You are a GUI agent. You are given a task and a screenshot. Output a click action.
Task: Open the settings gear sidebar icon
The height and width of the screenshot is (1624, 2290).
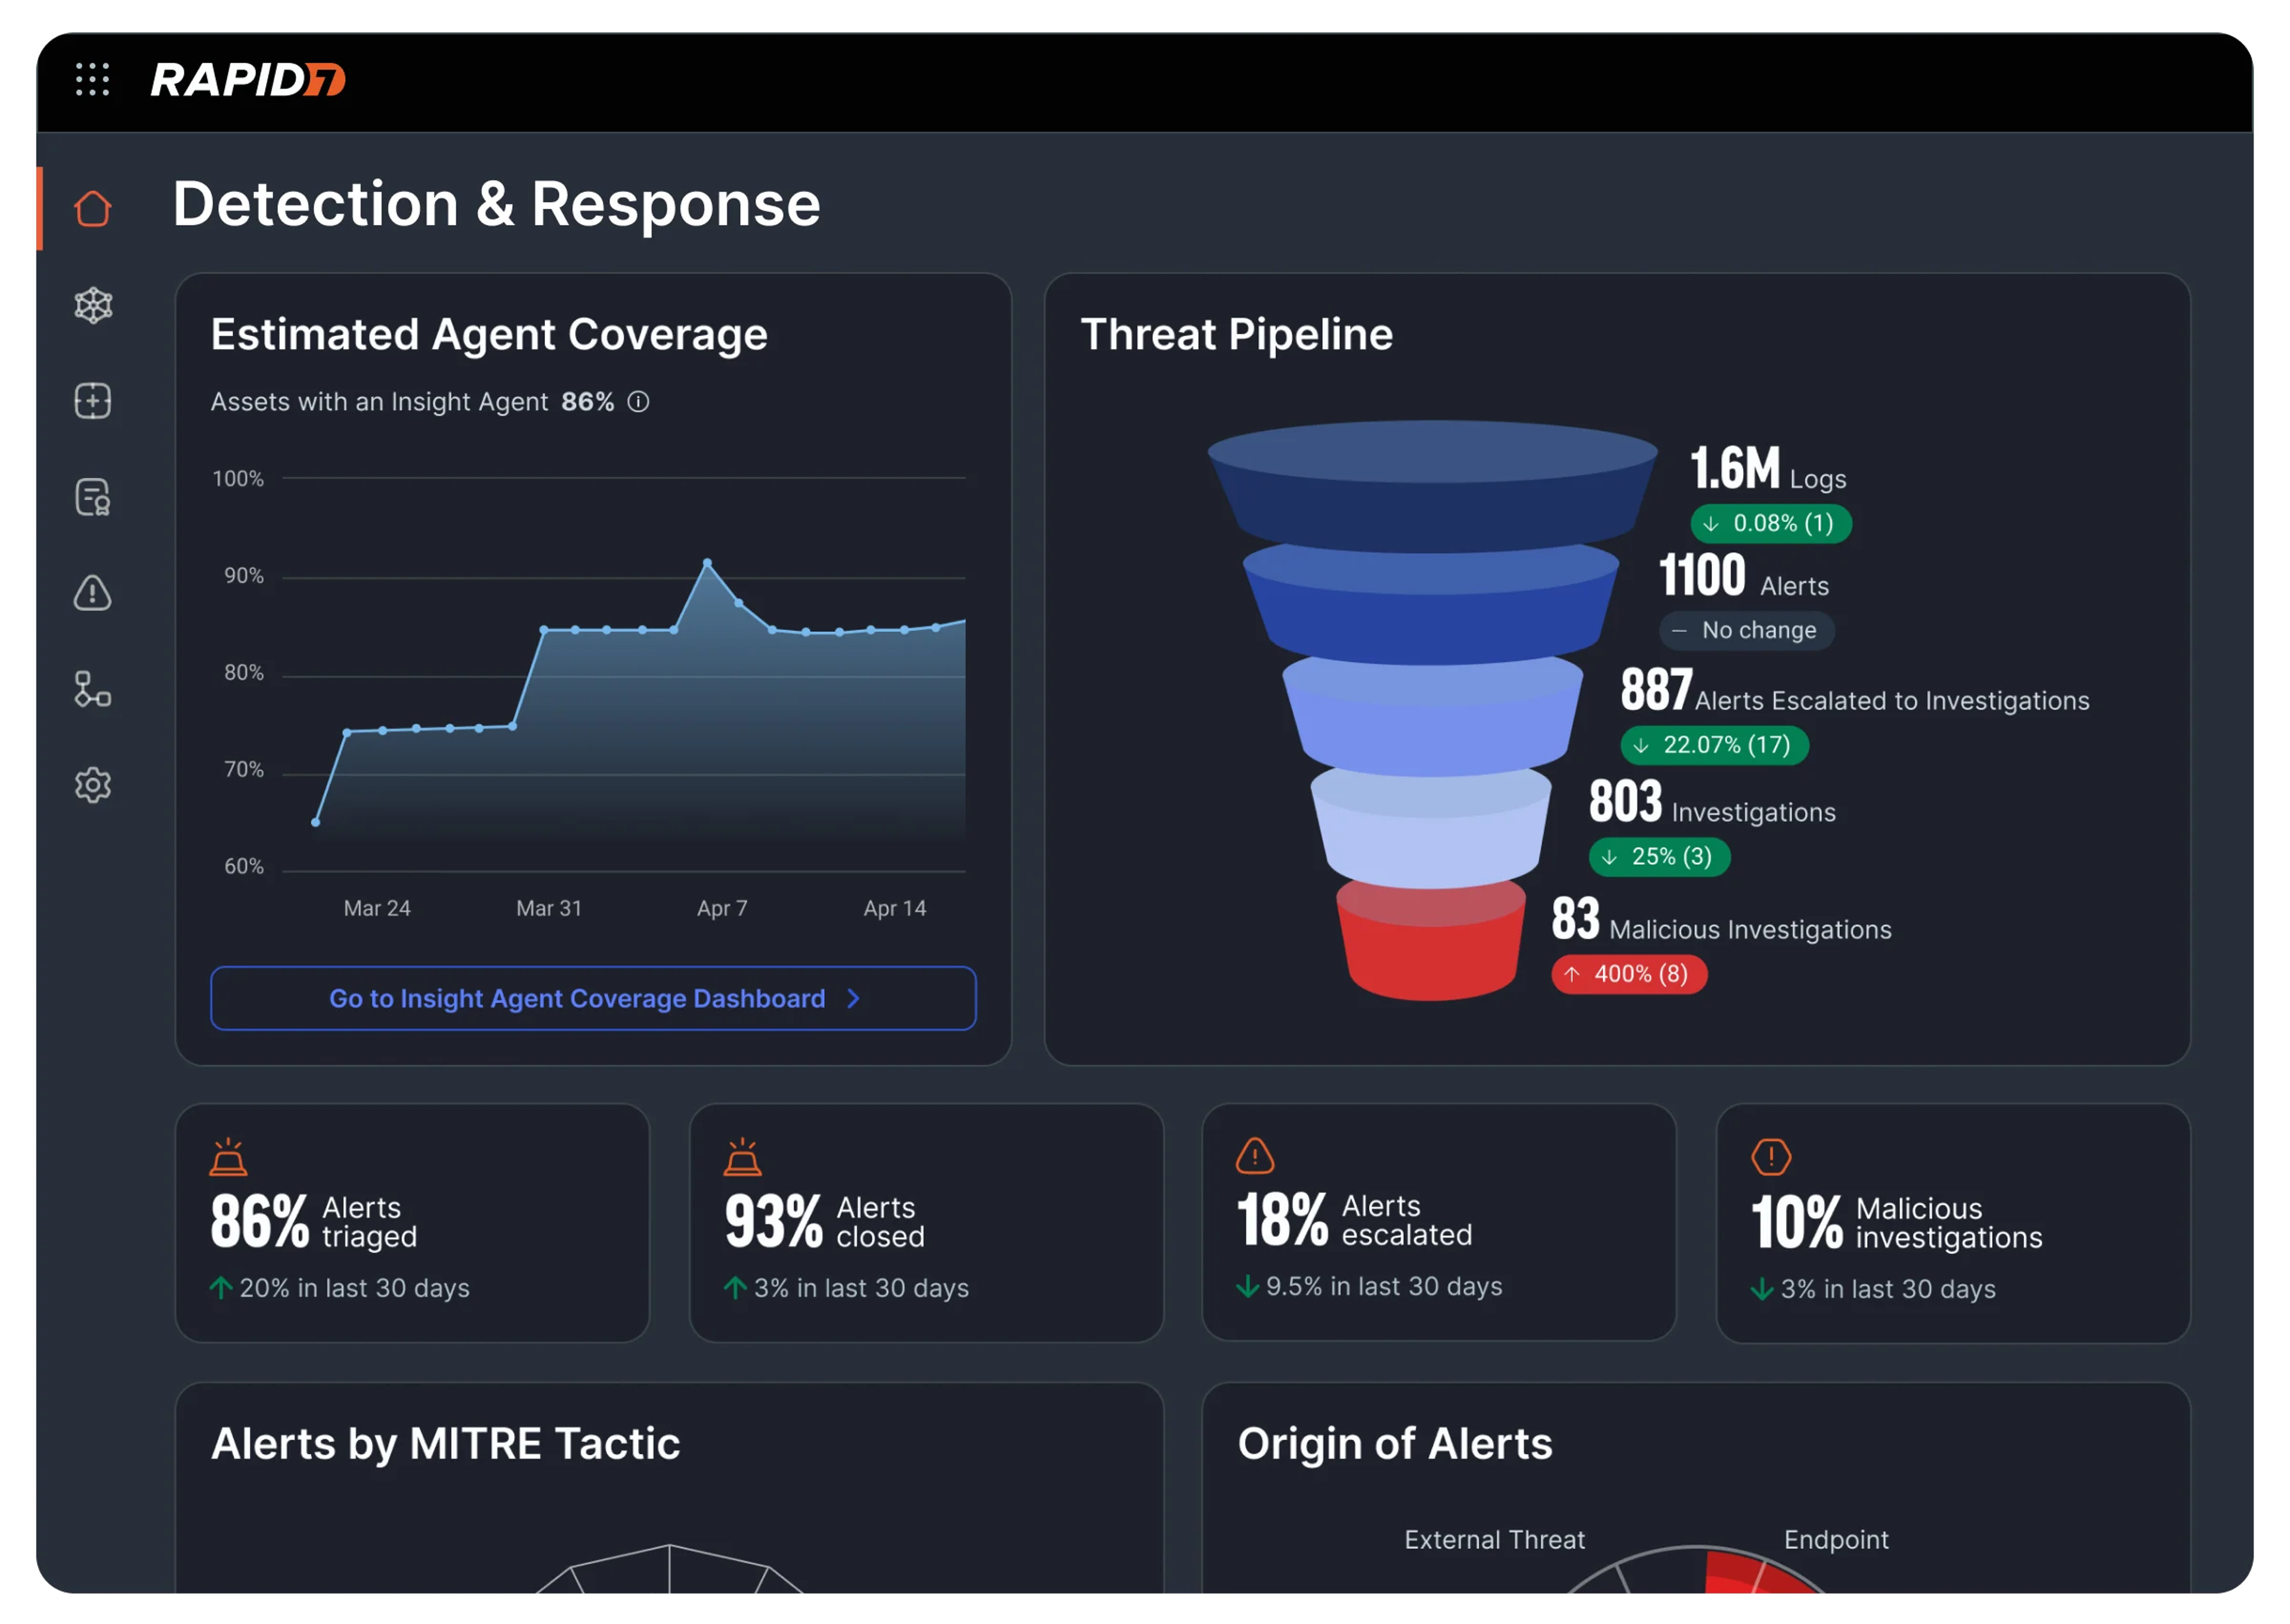[93, 785]
